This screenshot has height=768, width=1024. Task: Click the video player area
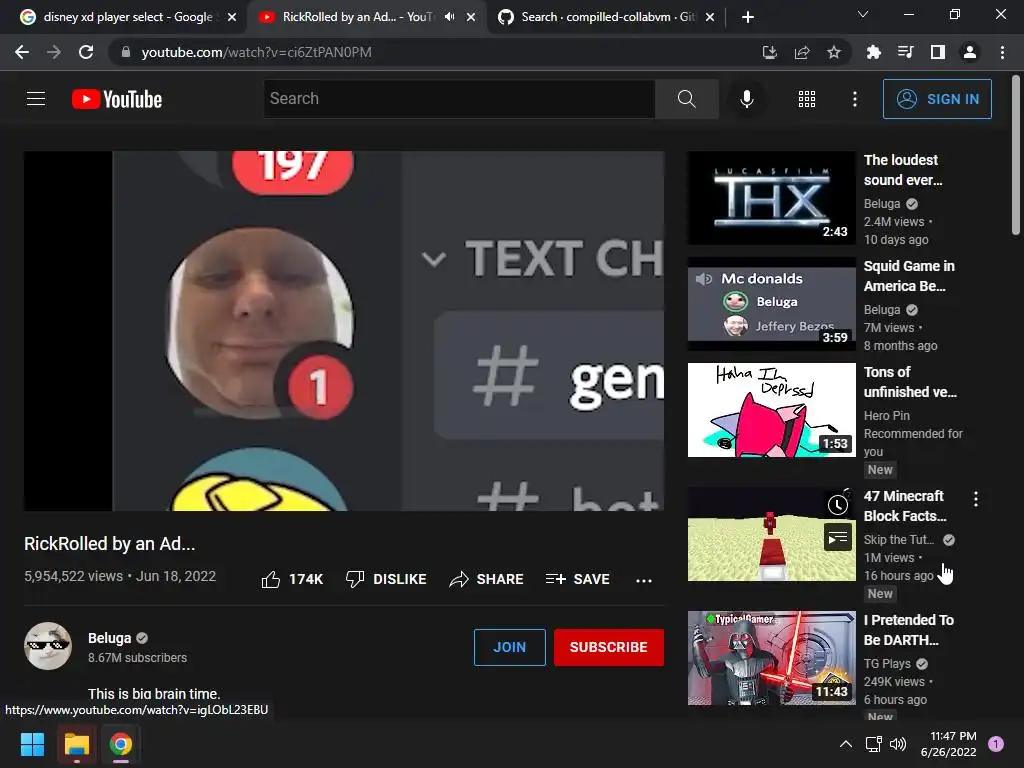[344, 330]
